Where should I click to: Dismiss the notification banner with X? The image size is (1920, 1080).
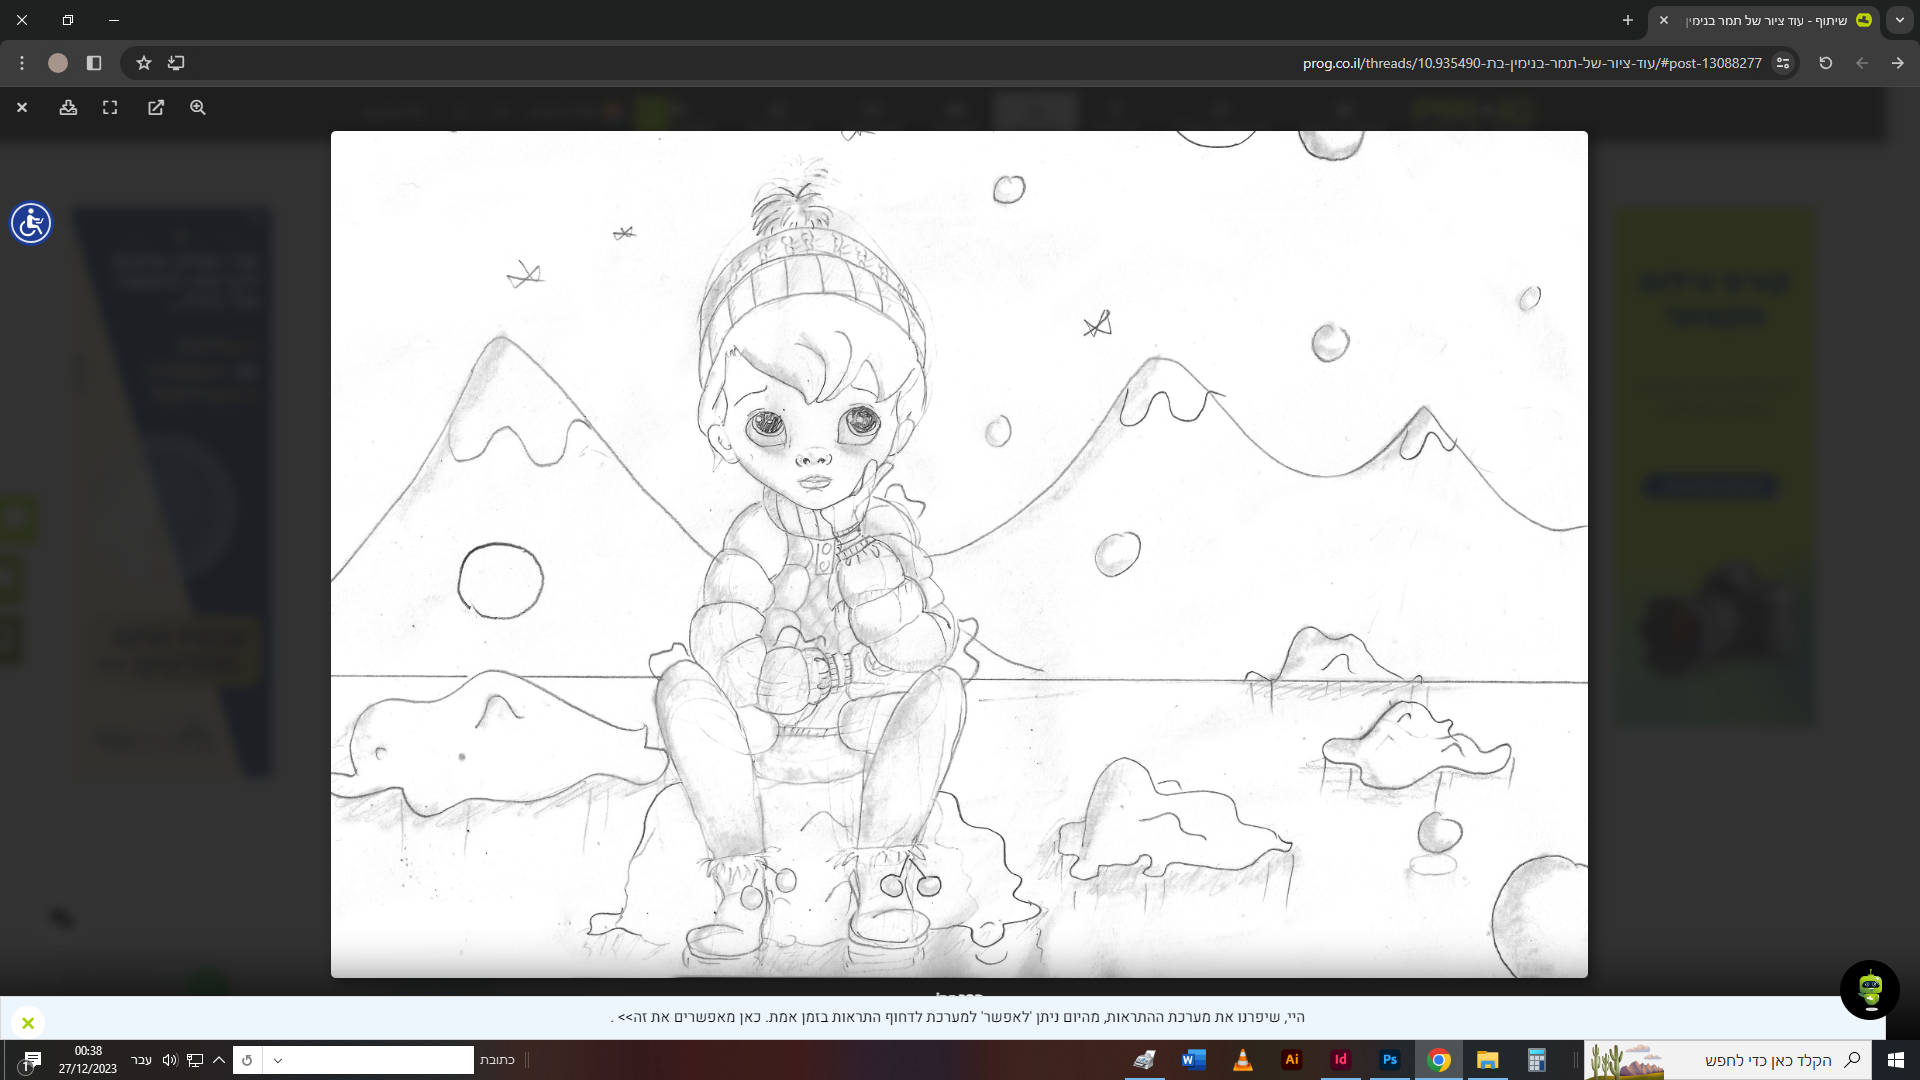[x=28, y=1022]
